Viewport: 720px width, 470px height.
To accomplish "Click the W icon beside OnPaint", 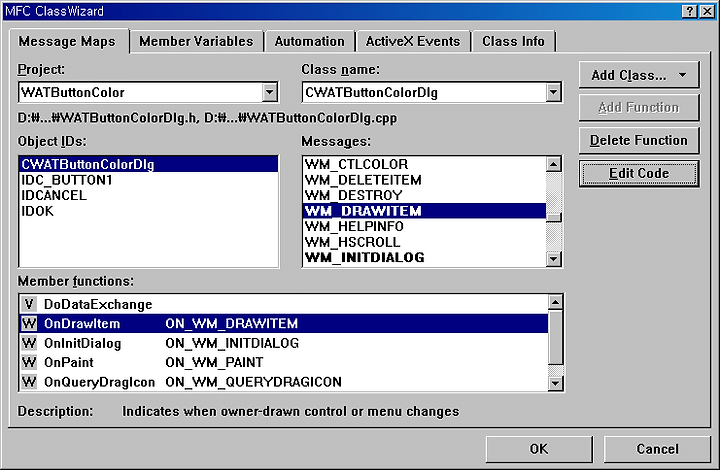I will coord(29,362).
